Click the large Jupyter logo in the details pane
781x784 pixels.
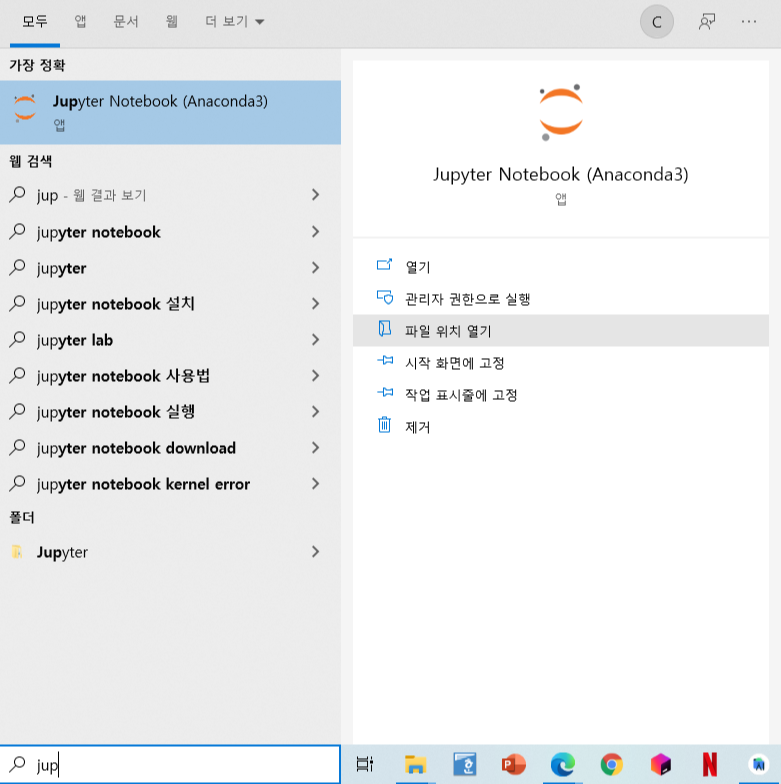(x=560, y=112)
